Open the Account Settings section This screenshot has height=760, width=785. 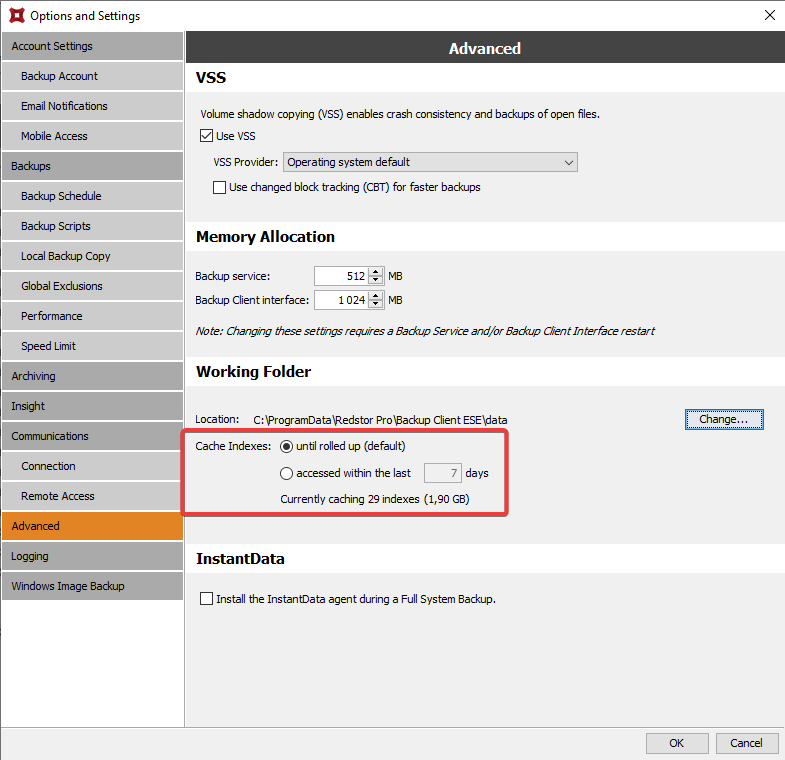(93, 46)
